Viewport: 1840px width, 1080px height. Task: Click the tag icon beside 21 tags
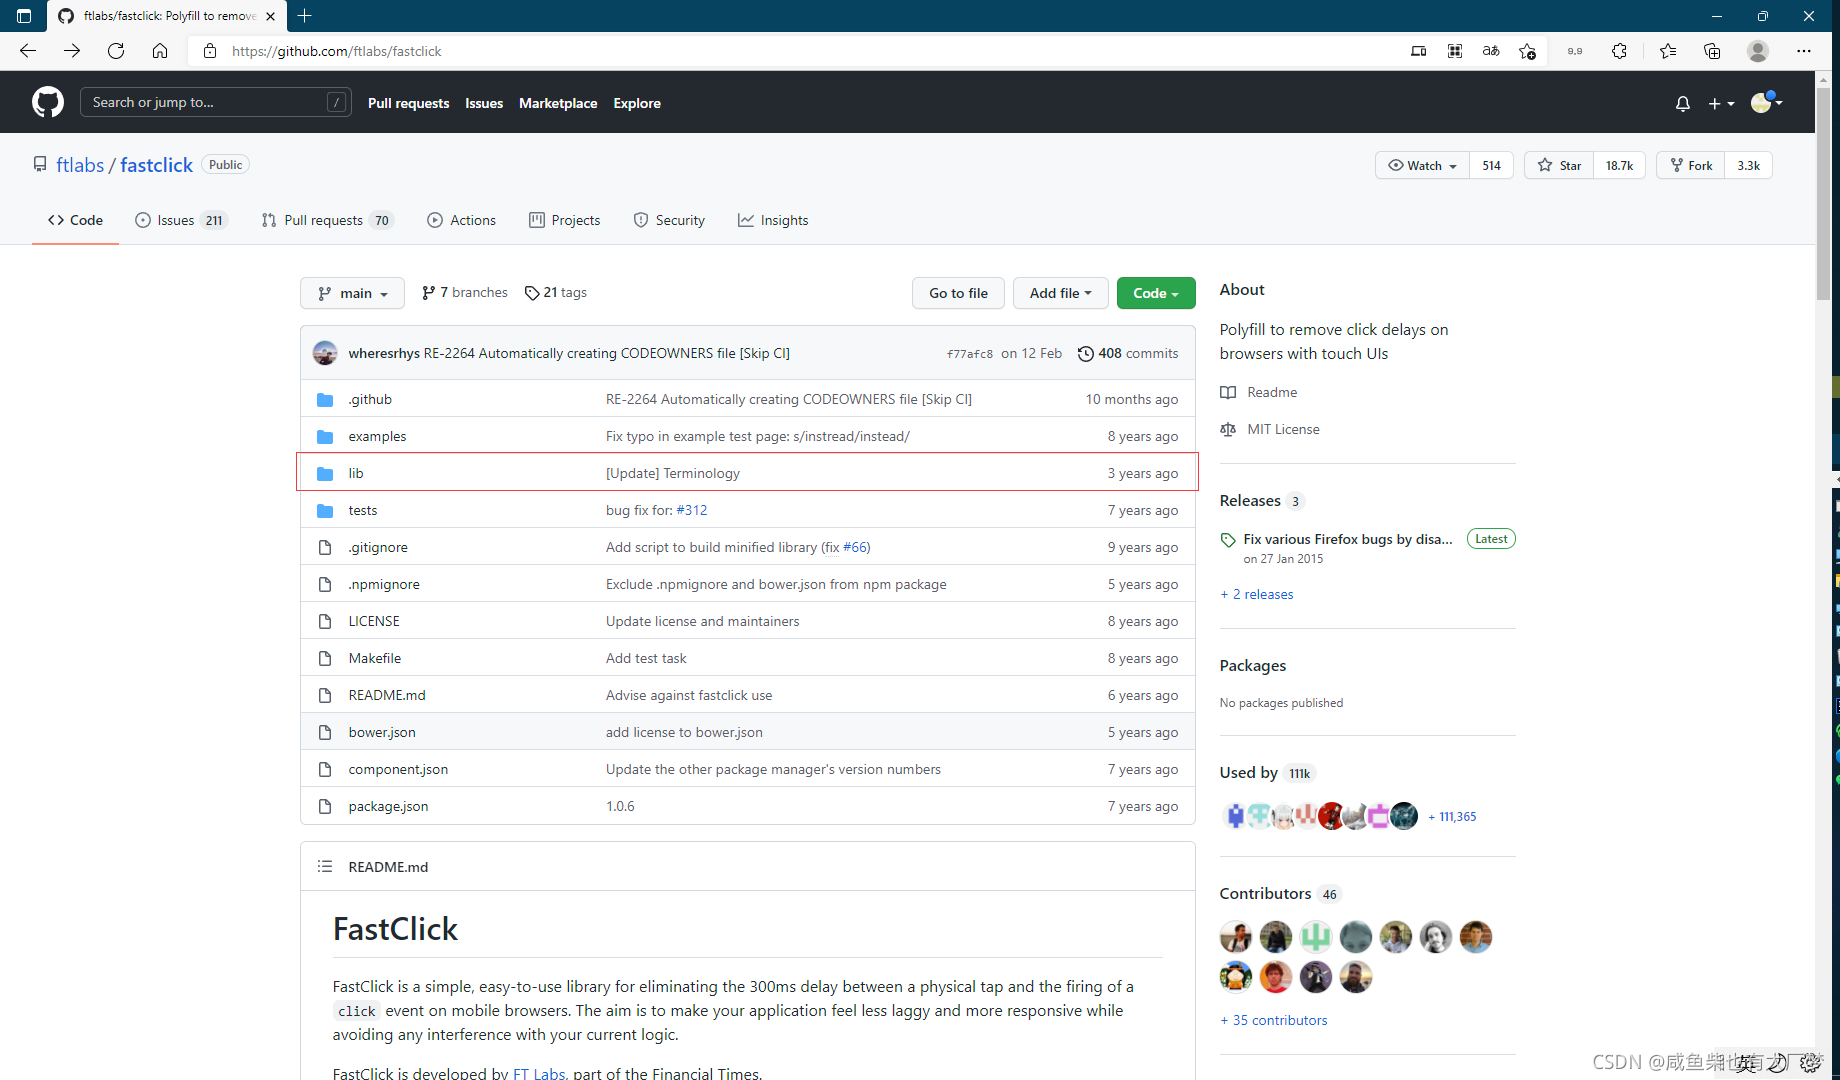[x=531, y=292]
